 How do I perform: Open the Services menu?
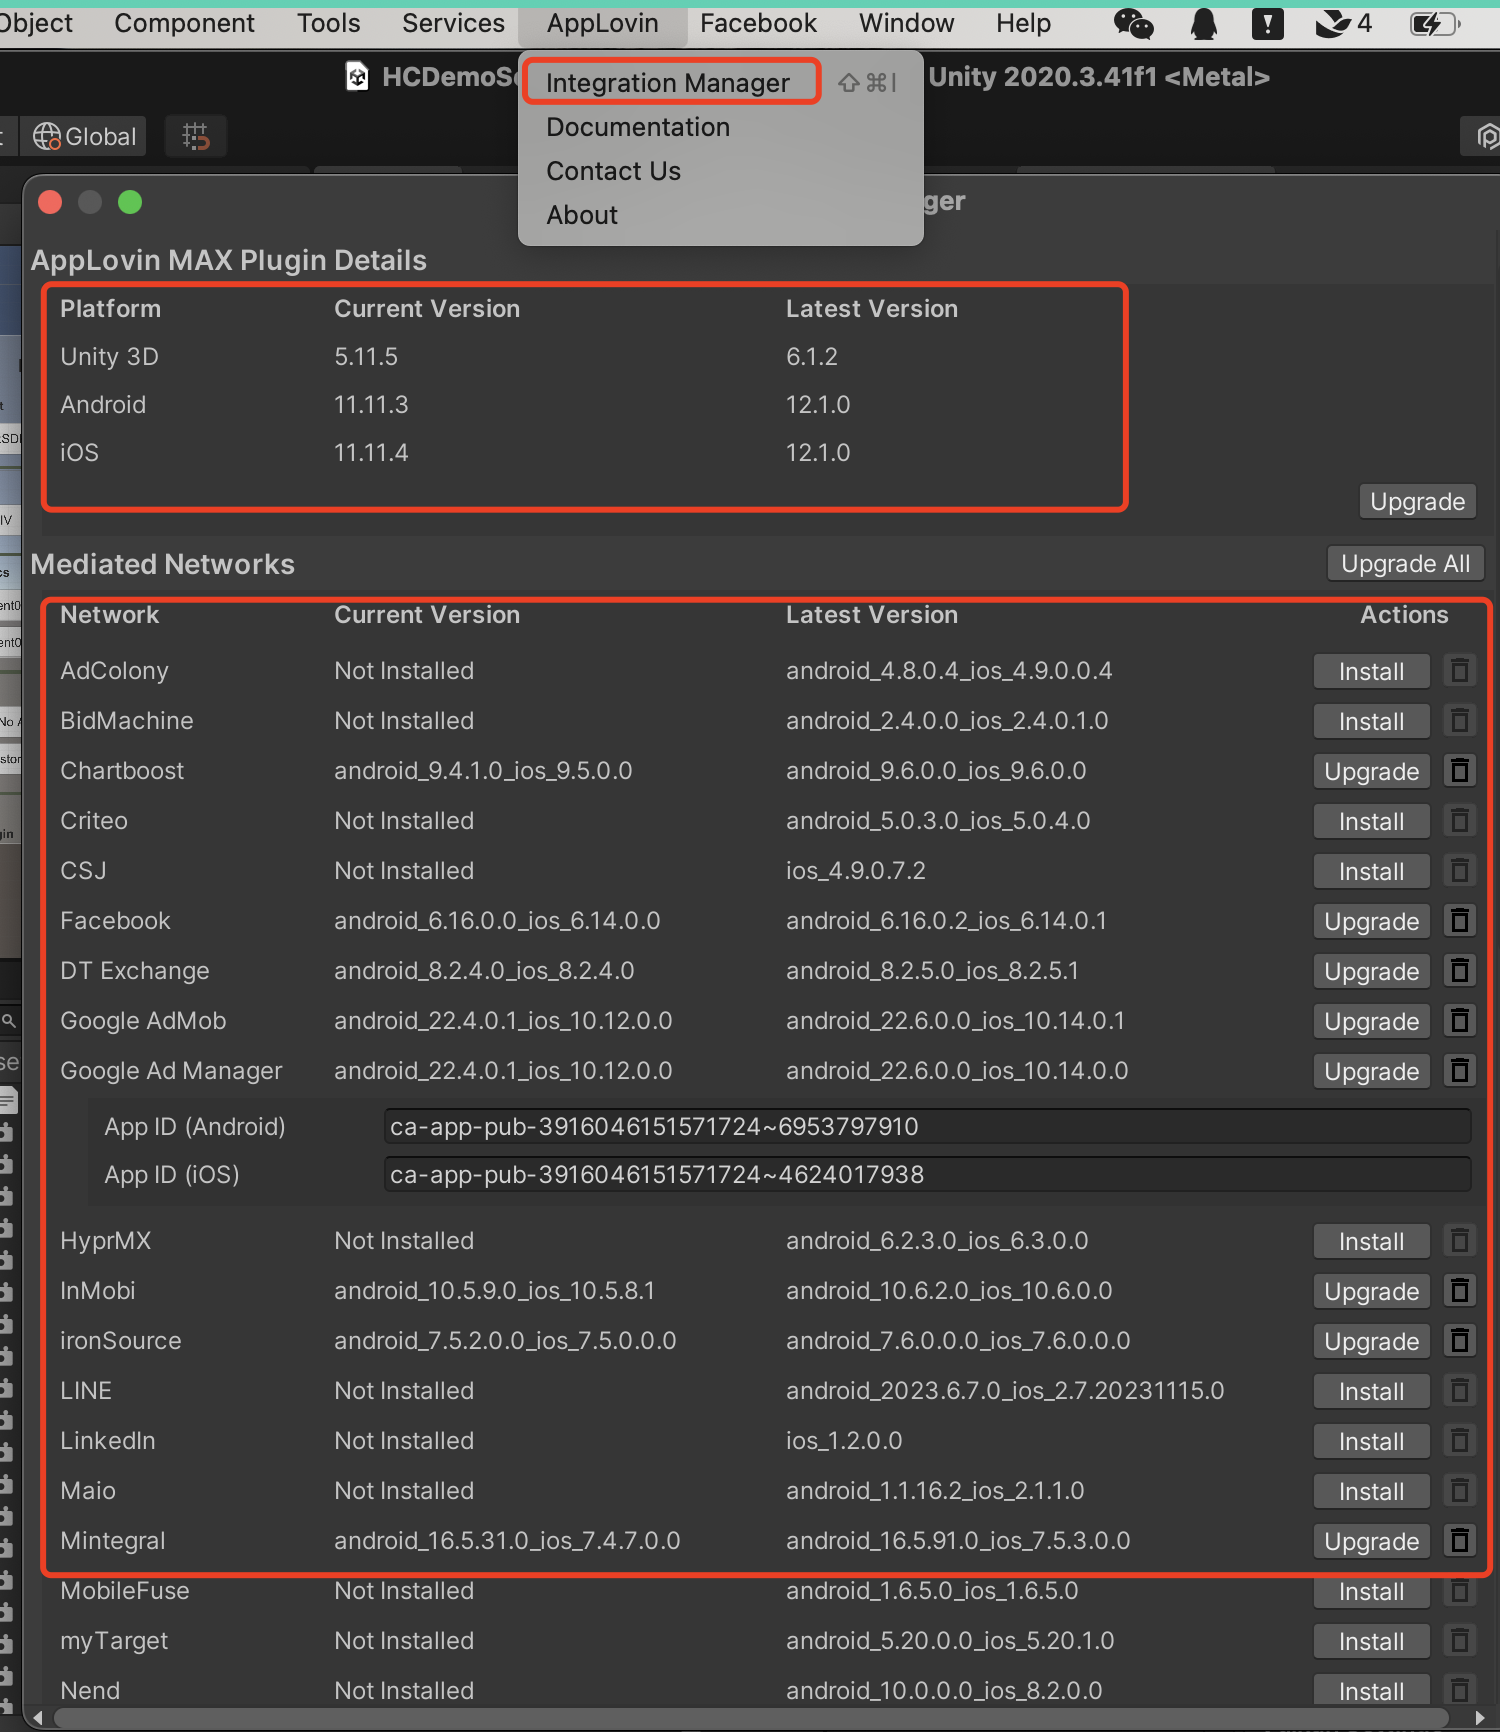(453, 23)
